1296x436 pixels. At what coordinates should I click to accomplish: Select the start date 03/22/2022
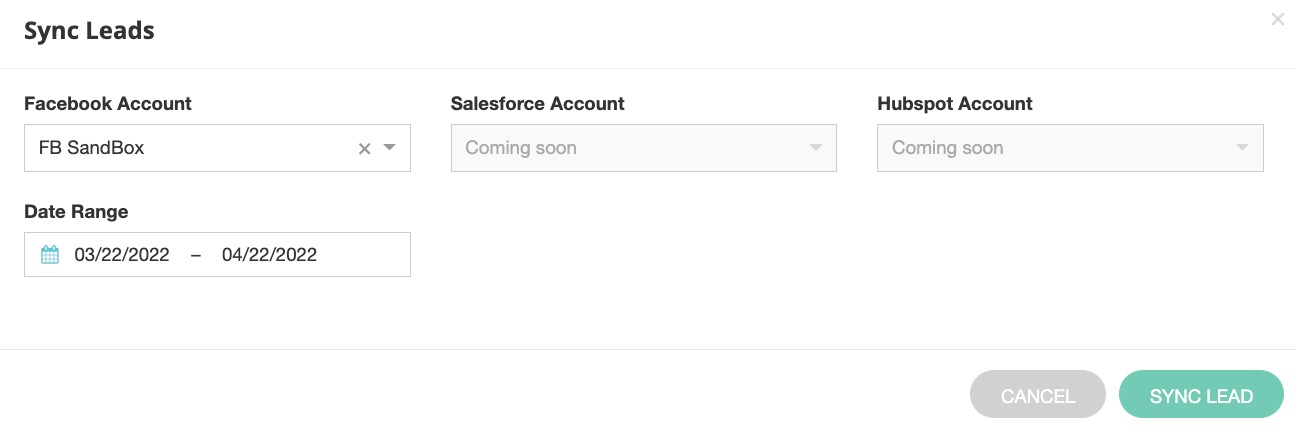122,255
